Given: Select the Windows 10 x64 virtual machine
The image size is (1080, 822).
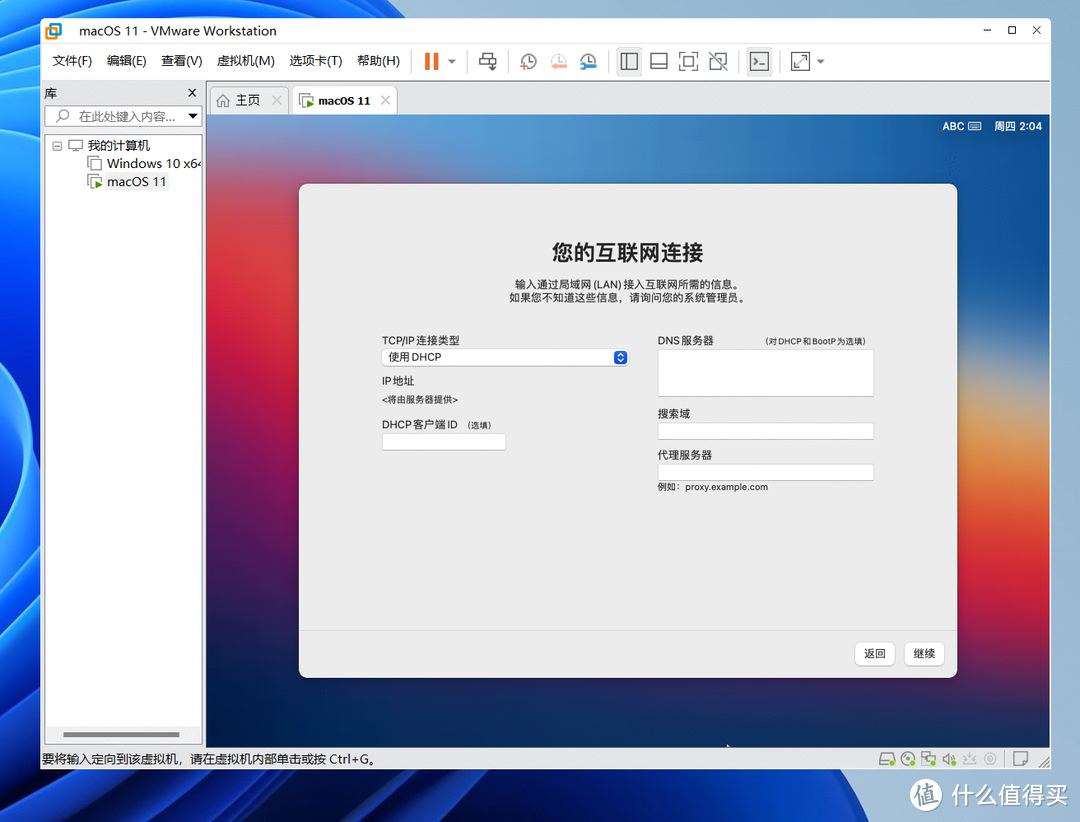Looking at the screenshot, I should (154, 163).
